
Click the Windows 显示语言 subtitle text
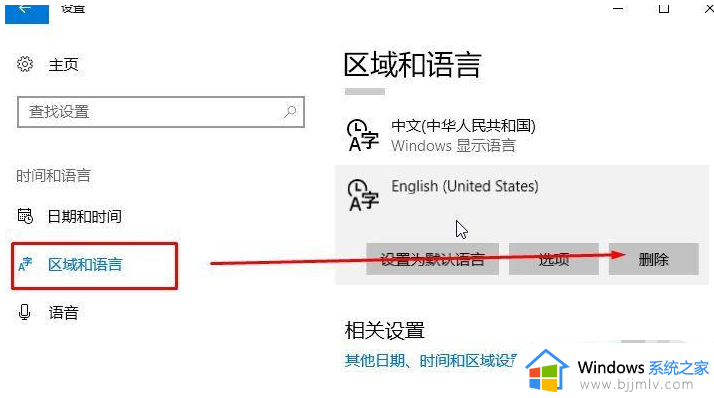coord(453,146)
